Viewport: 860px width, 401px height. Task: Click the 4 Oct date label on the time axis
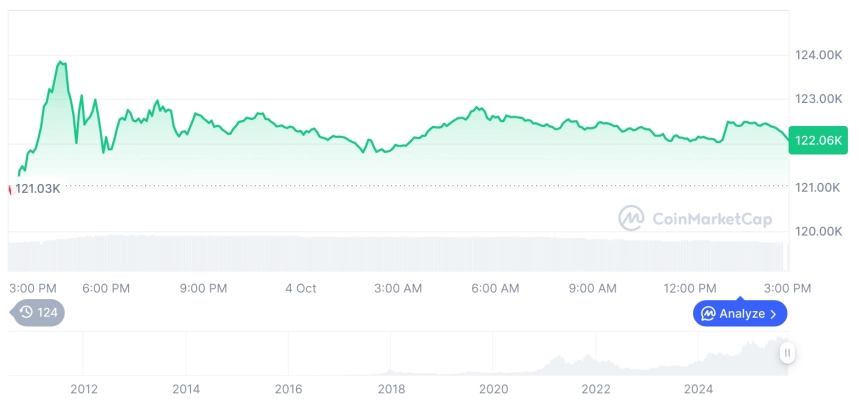coord(300,288)
